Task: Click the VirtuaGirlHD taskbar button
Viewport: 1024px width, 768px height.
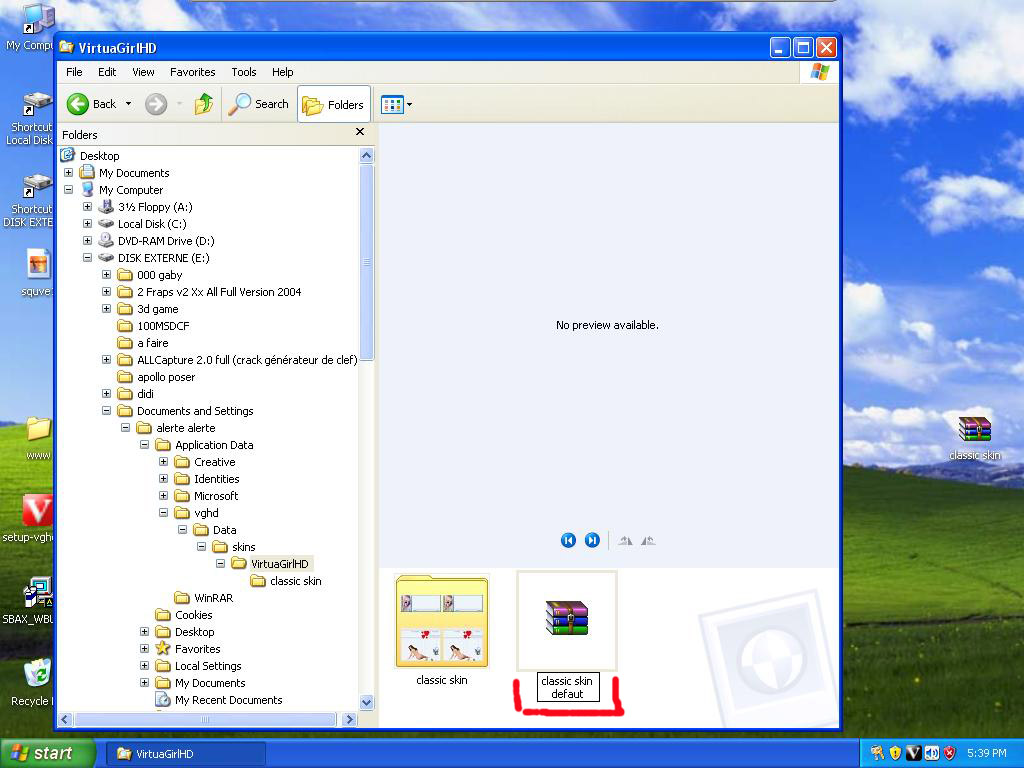Action: 186,754
